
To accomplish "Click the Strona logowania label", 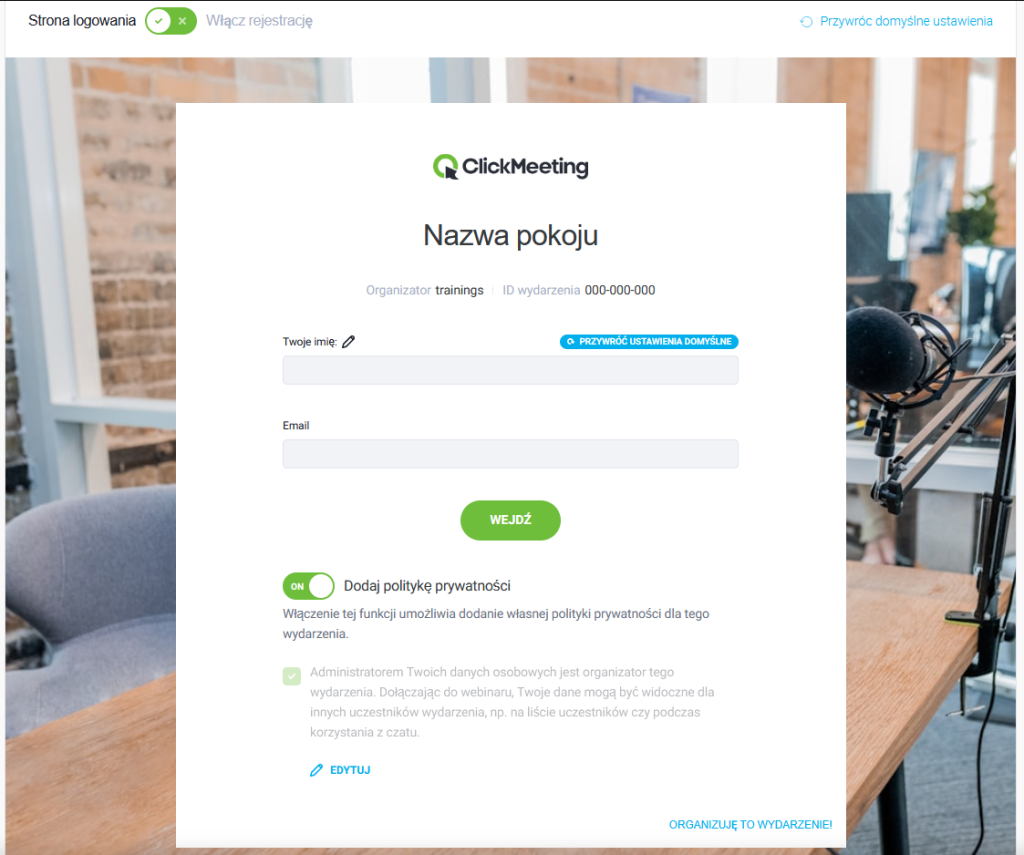I will click(x=82, y=21).
